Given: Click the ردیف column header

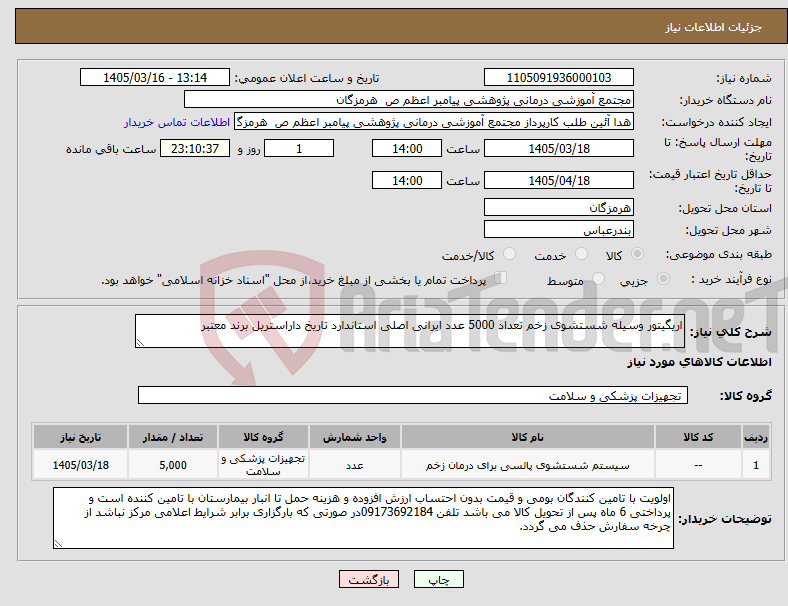Looking at the screenshot, I should 755,437.
